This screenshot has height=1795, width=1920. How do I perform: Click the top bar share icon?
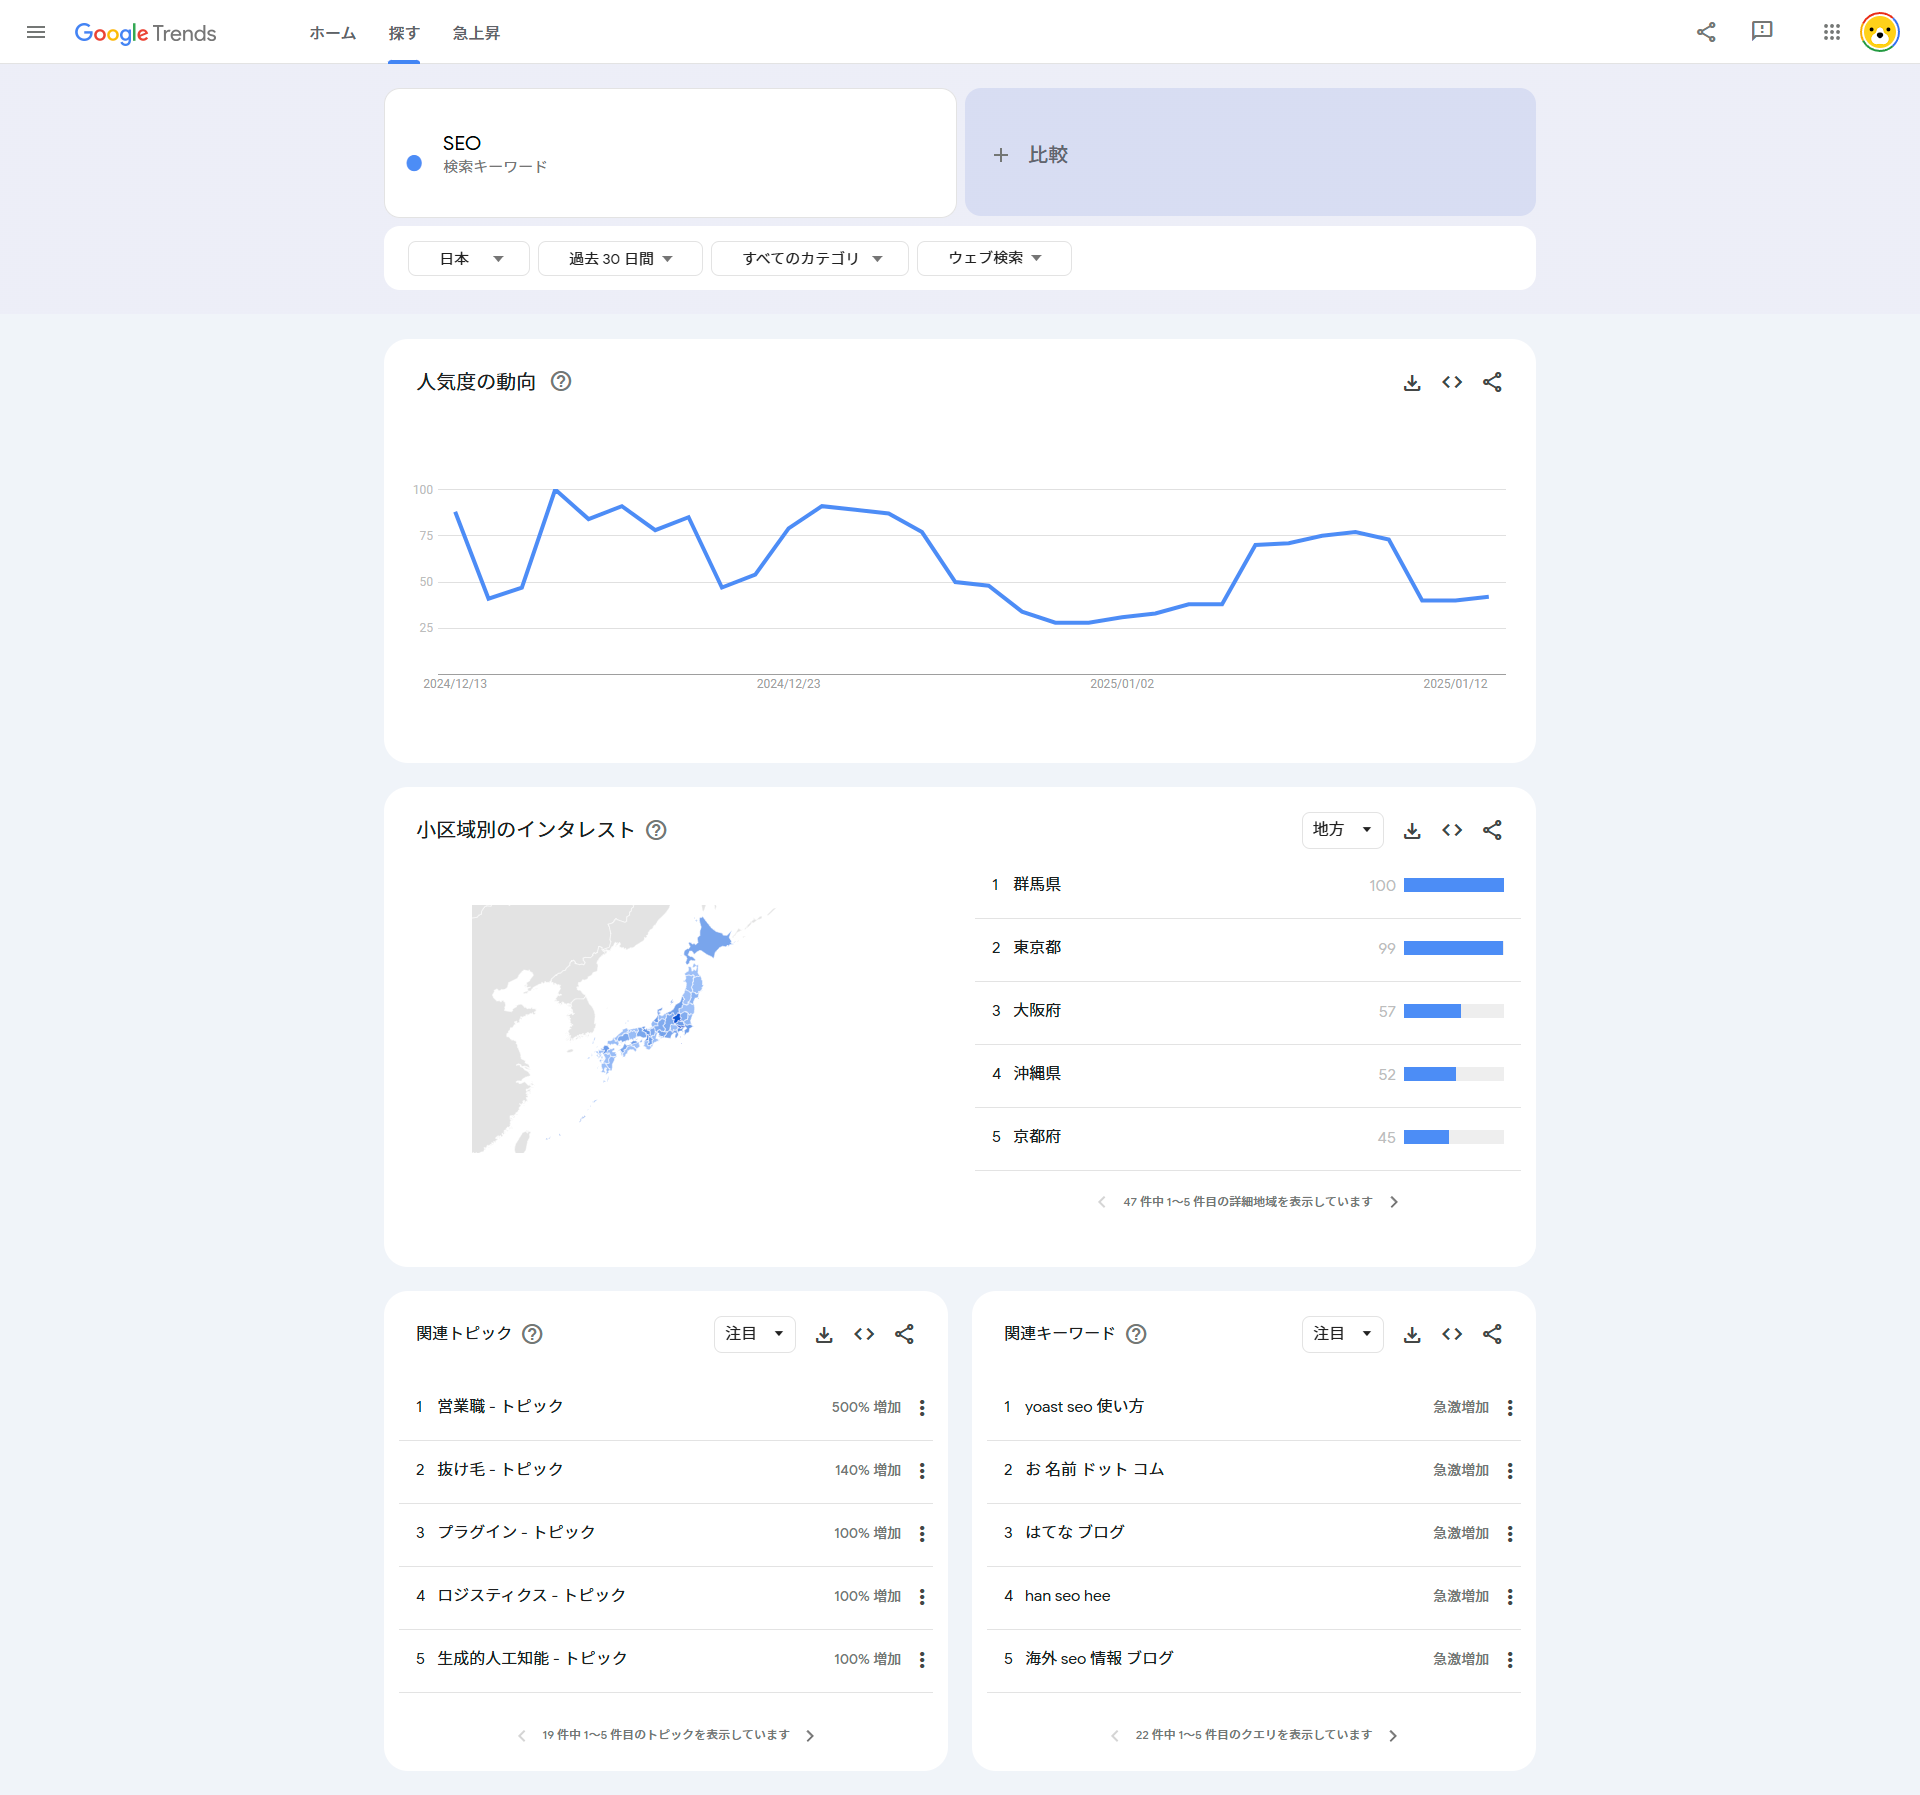1706,32
